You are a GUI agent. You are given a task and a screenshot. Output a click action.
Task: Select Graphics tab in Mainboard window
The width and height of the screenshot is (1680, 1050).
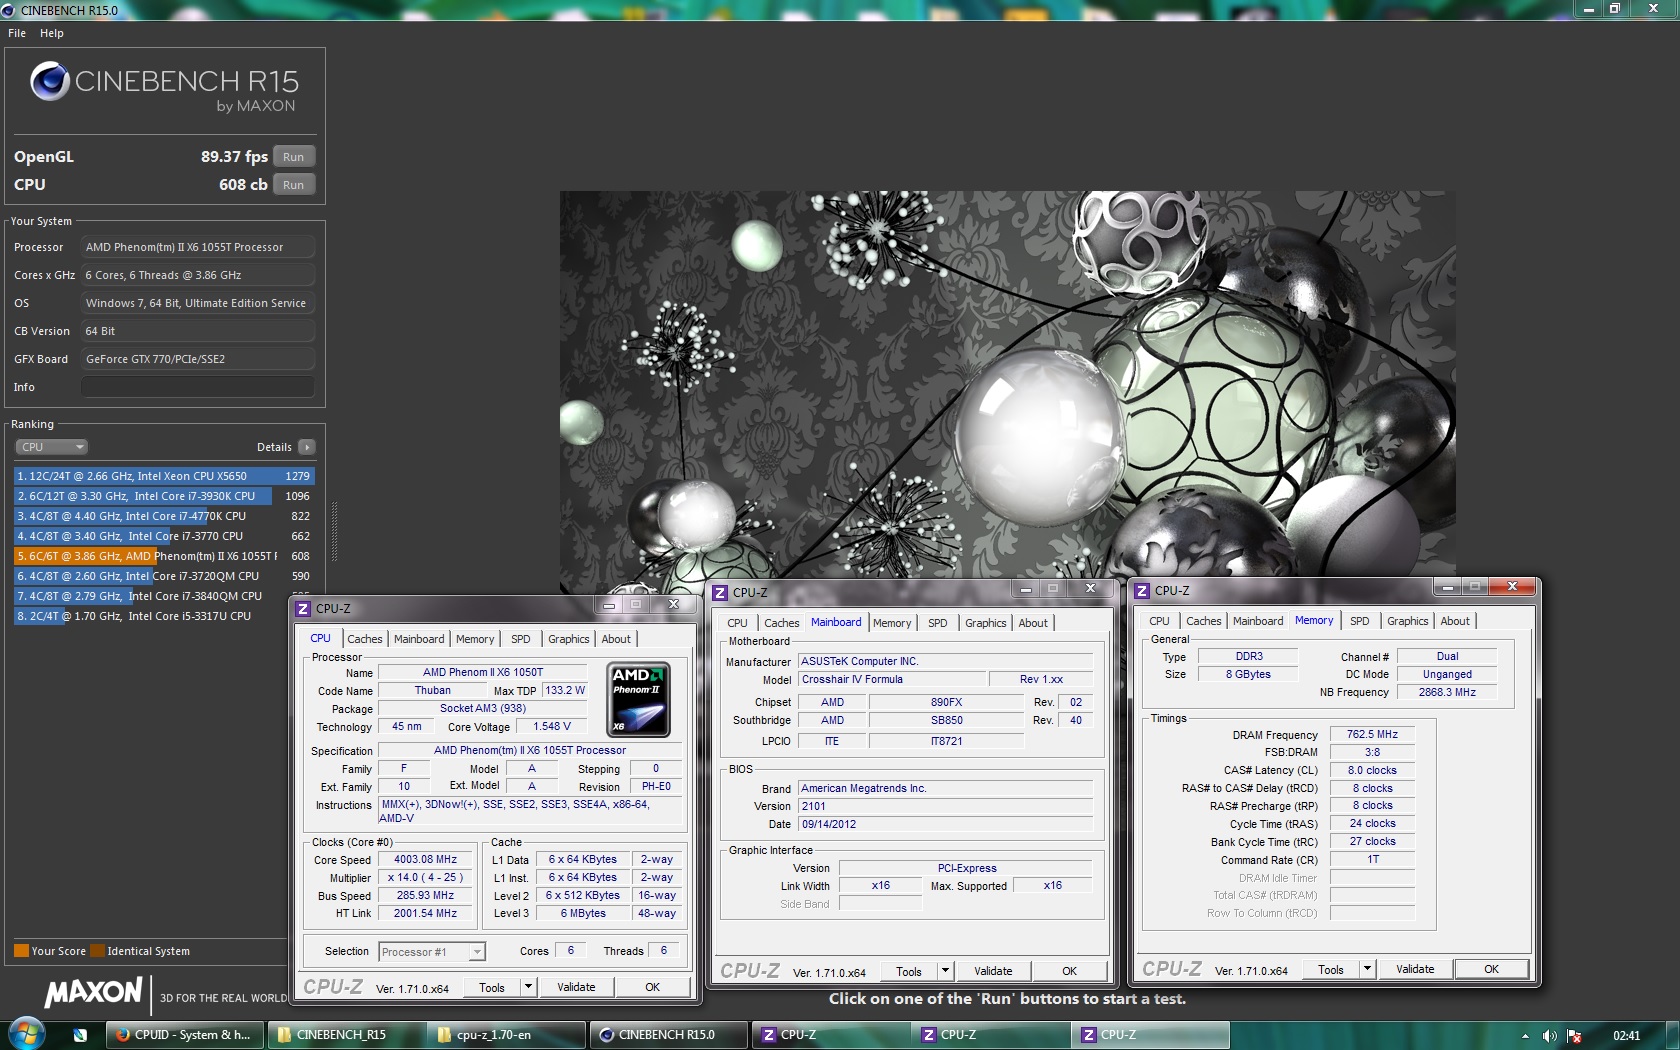(x=986, y=623)
